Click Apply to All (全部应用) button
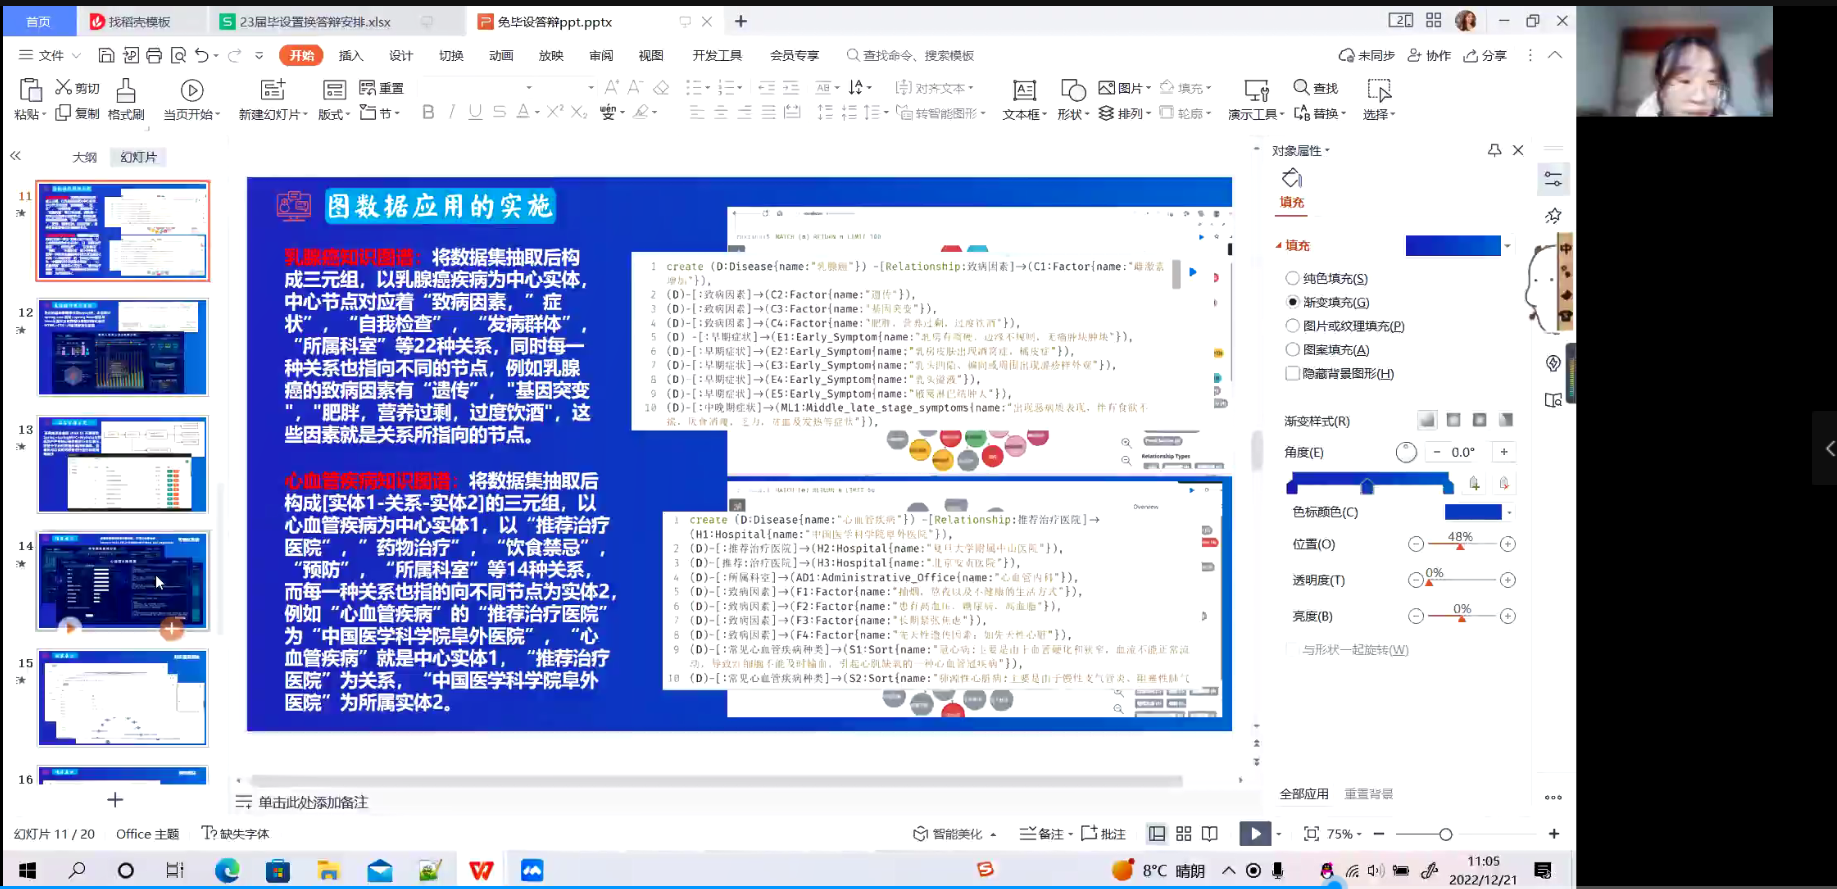Image resolution: width=1837 pixels, height=889 pixels. (x=1304, y=794)
